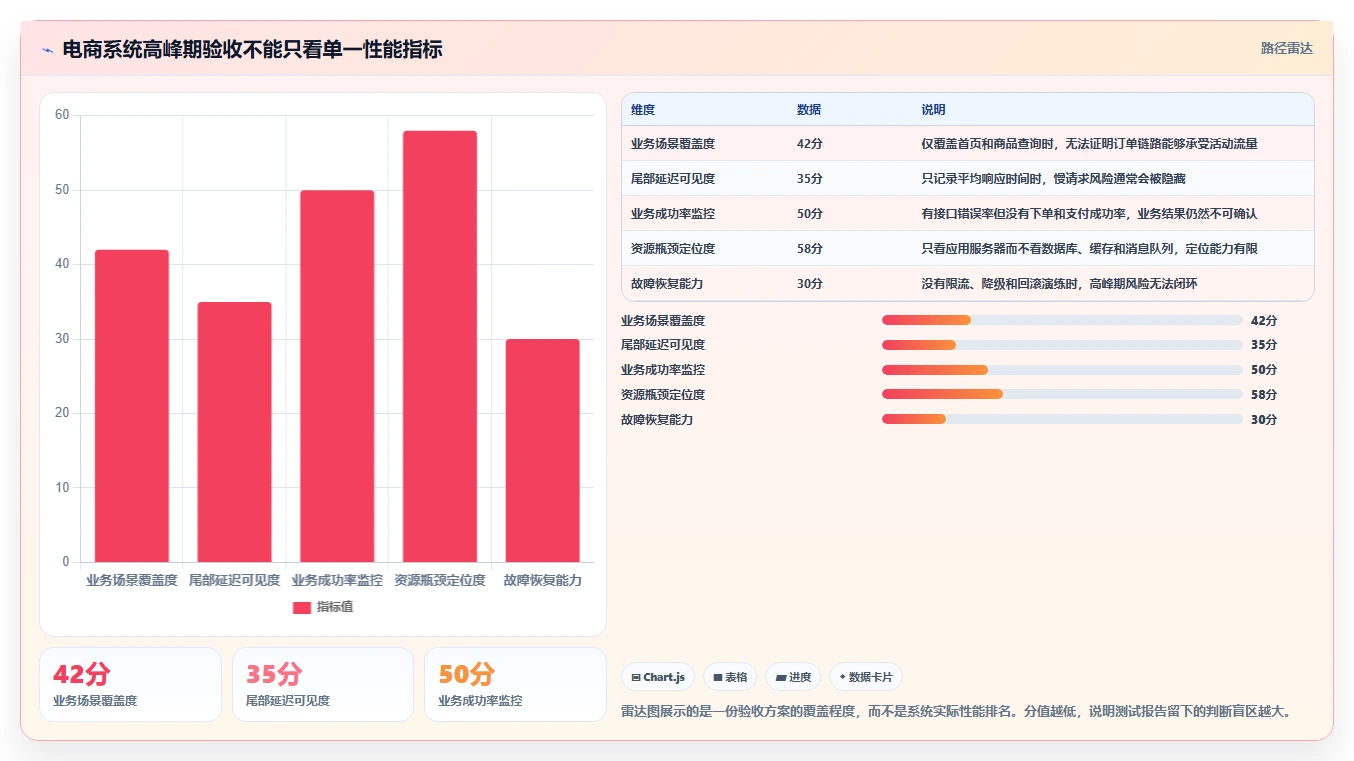Click the 说明 column header

[x=933, y=110]
